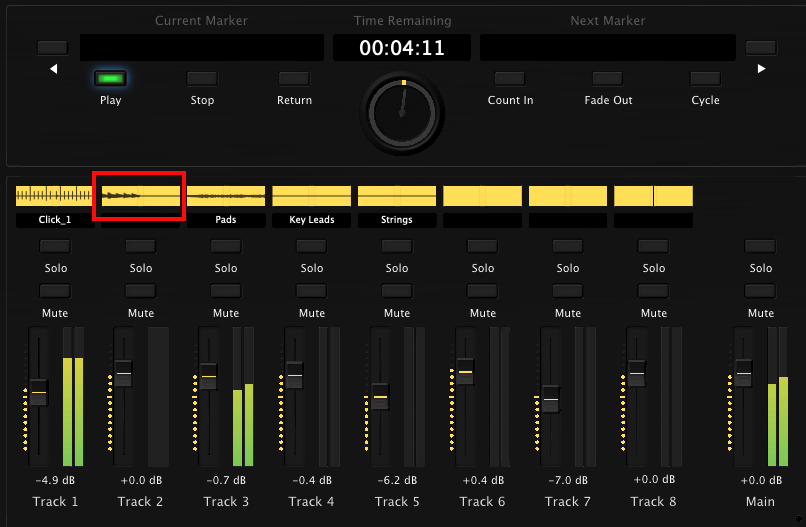Viewport: 806px width, 527px height.
Task: Solo the Main channel
Action: (760, 246)
